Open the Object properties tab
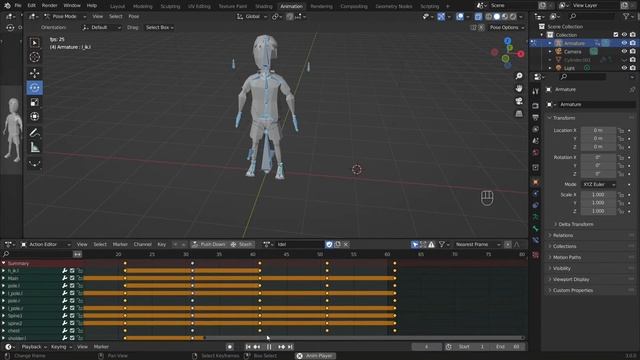 [536, 182]
